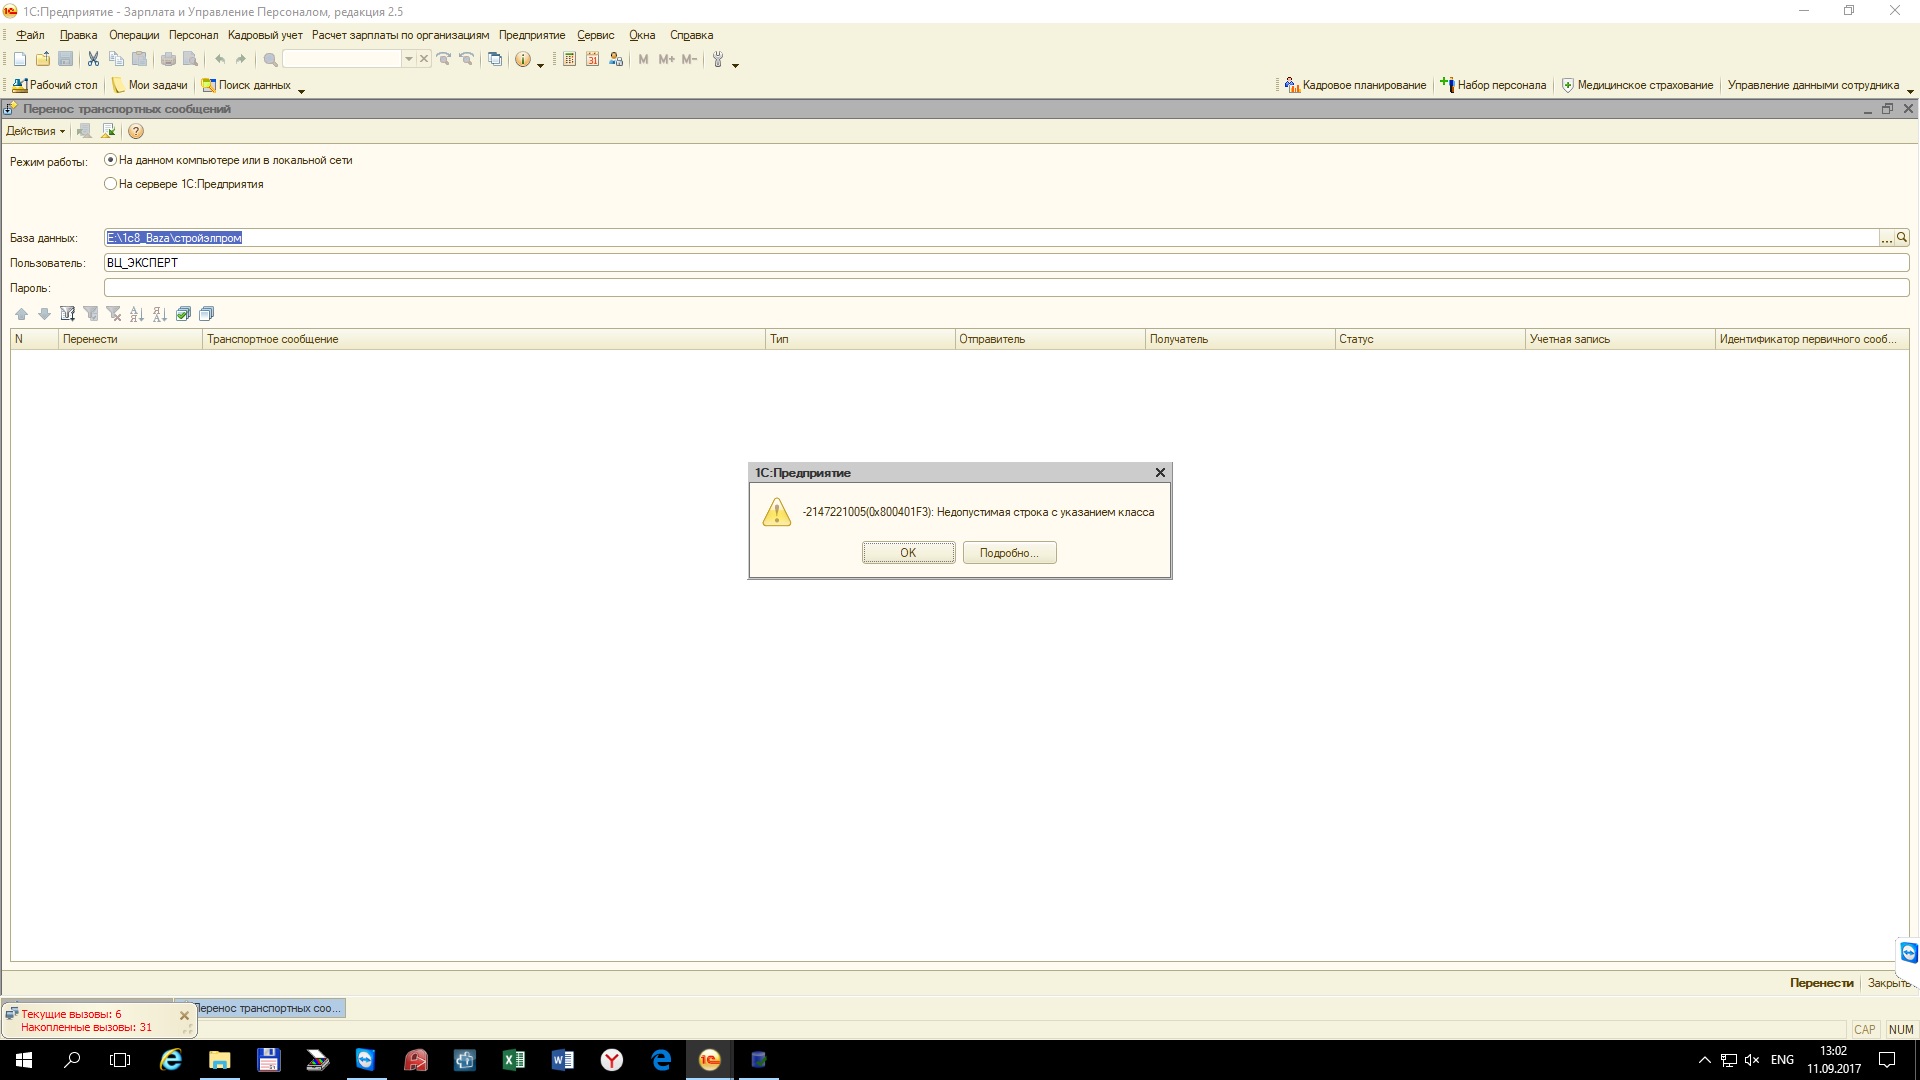Expand dropdown arrow next to wrench icon

point(736,64)
